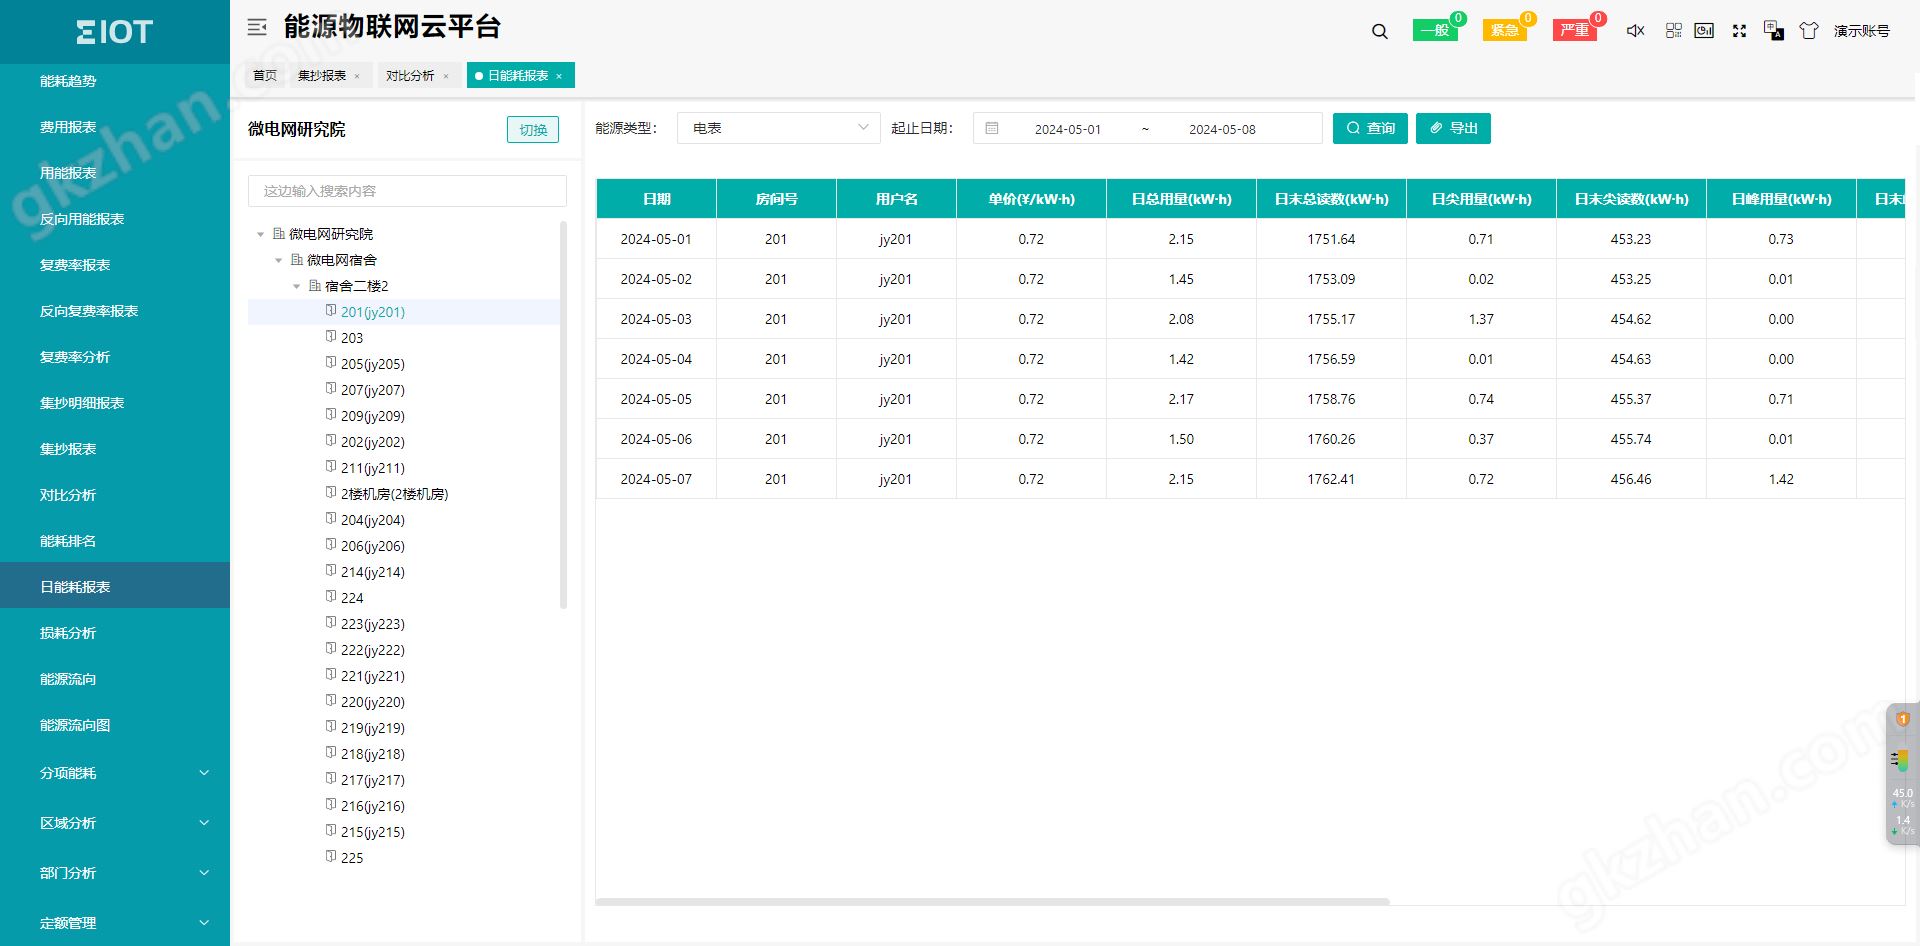This screenshot has height=946, width=1920.
Task: Open the QR code icon
Action: coord(1674,31)
